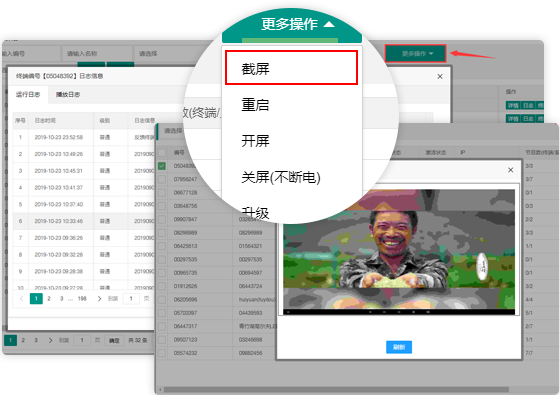Select 开屏 menu option
This screenshot has height=395, width=560.
click(x=255, y=141)
